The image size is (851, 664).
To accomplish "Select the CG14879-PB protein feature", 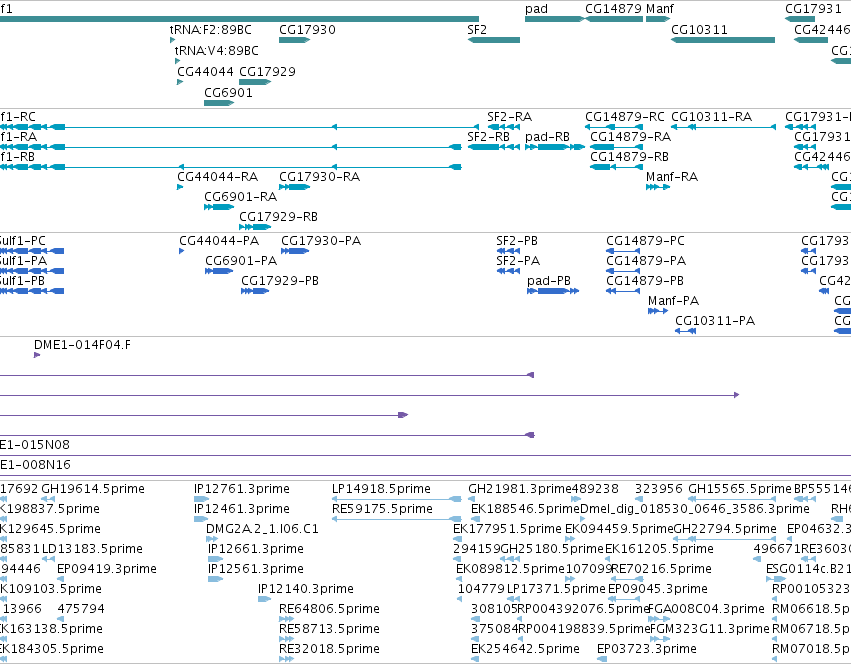I will 624,291.
